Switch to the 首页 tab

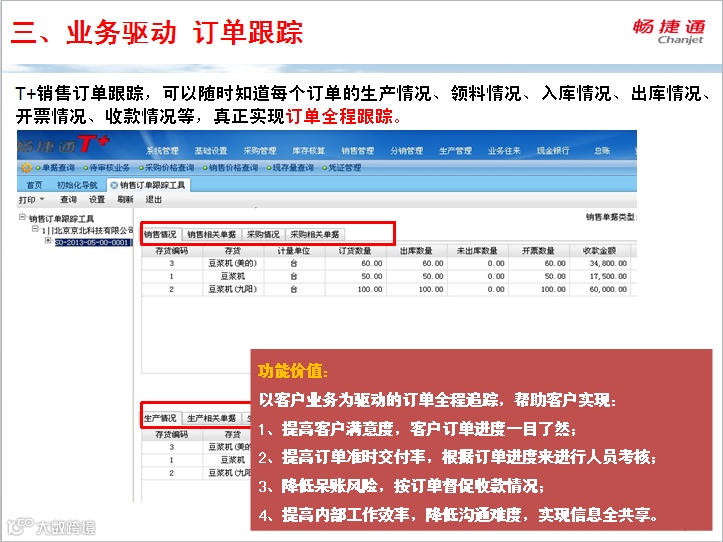coord(35,185)
